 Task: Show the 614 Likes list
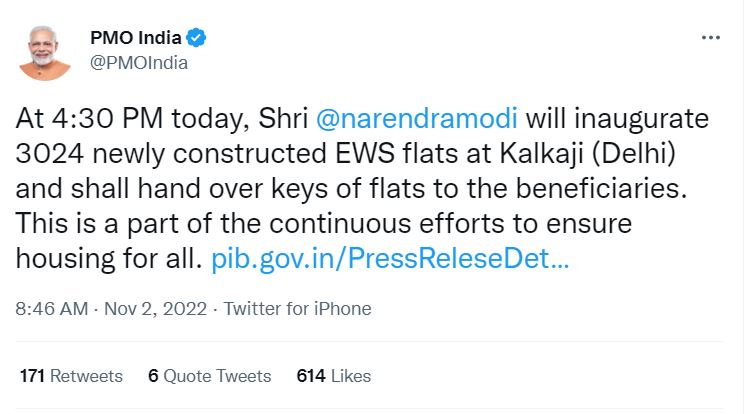tap(334, 376)
